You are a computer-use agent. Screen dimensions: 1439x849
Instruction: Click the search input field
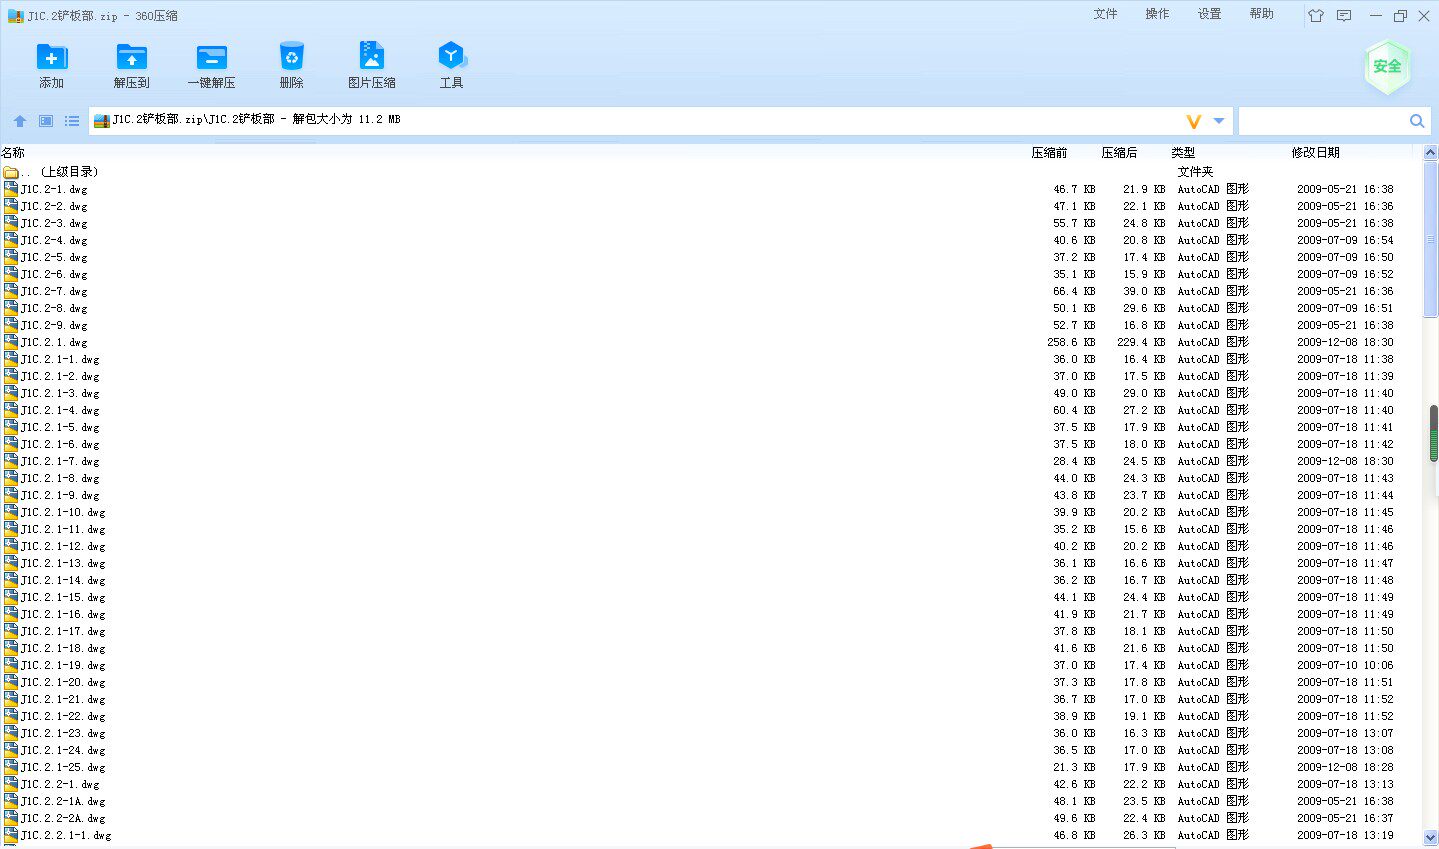point(1322,121)
